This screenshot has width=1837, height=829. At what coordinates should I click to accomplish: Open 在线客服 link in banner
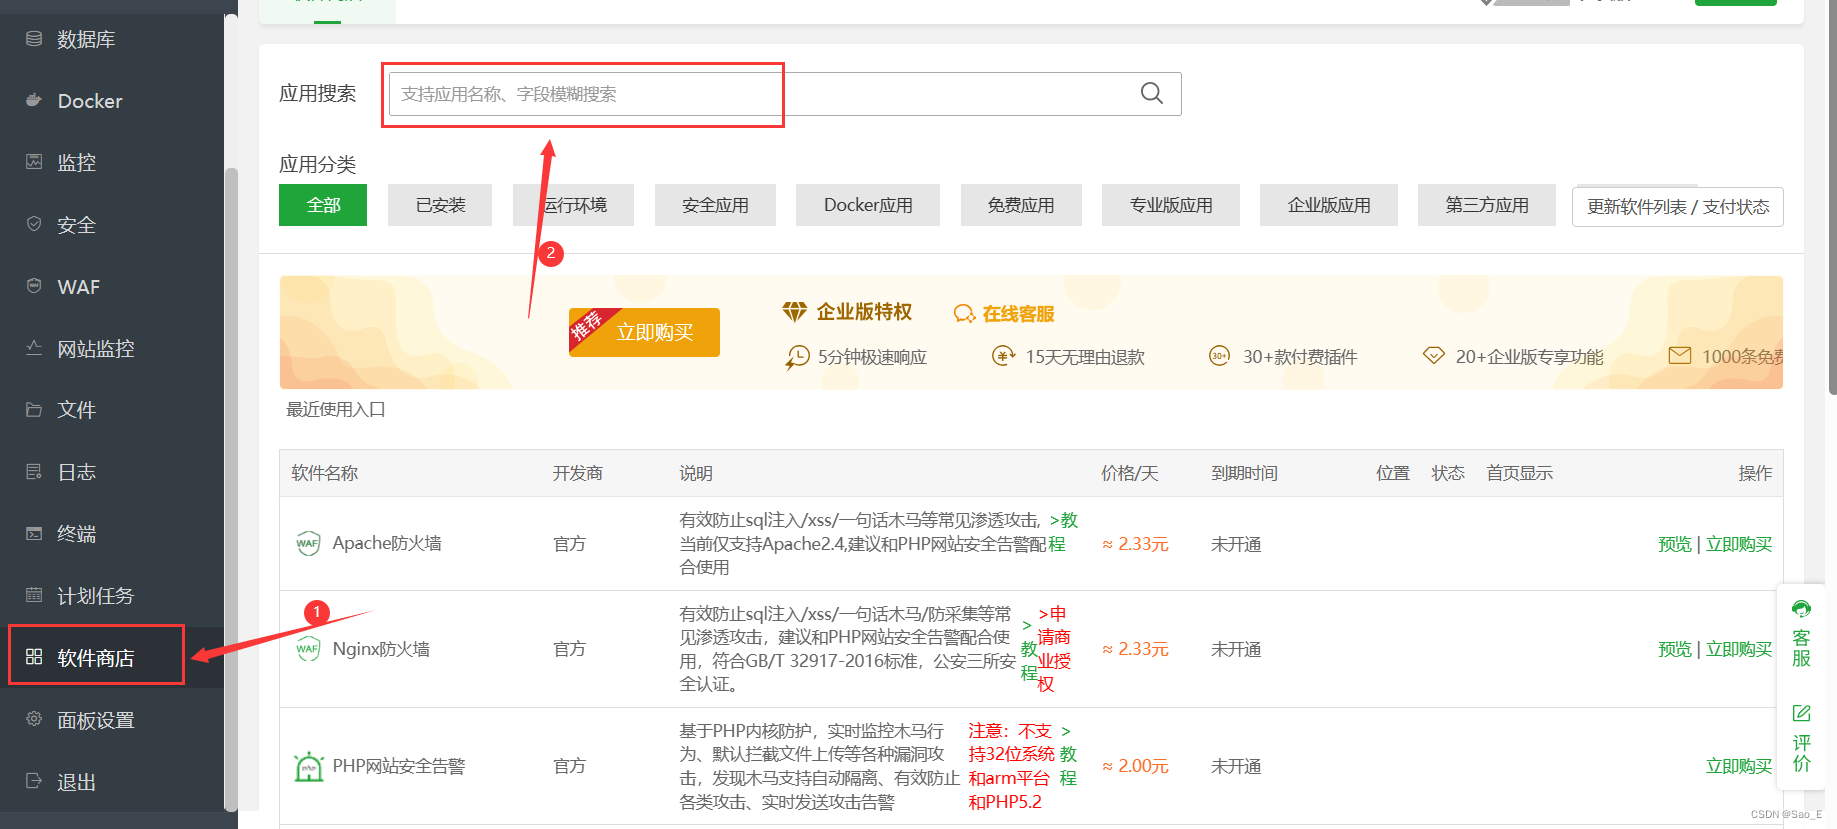click(x=1004, y=314)
